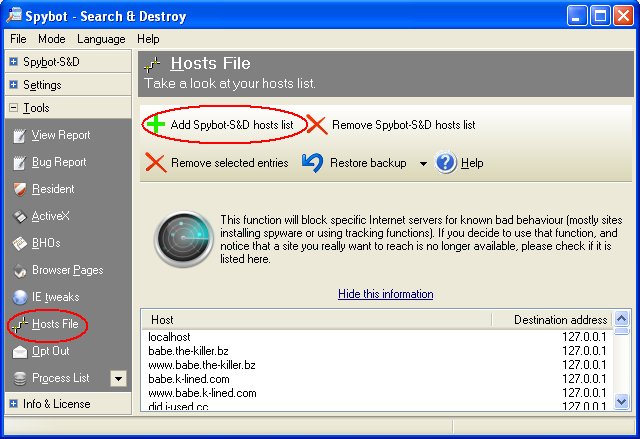The width and height of the screenshot is (640, 439).
Task: Open the Restore backup dropdown arrow
Action: click(x=423, y=164)
